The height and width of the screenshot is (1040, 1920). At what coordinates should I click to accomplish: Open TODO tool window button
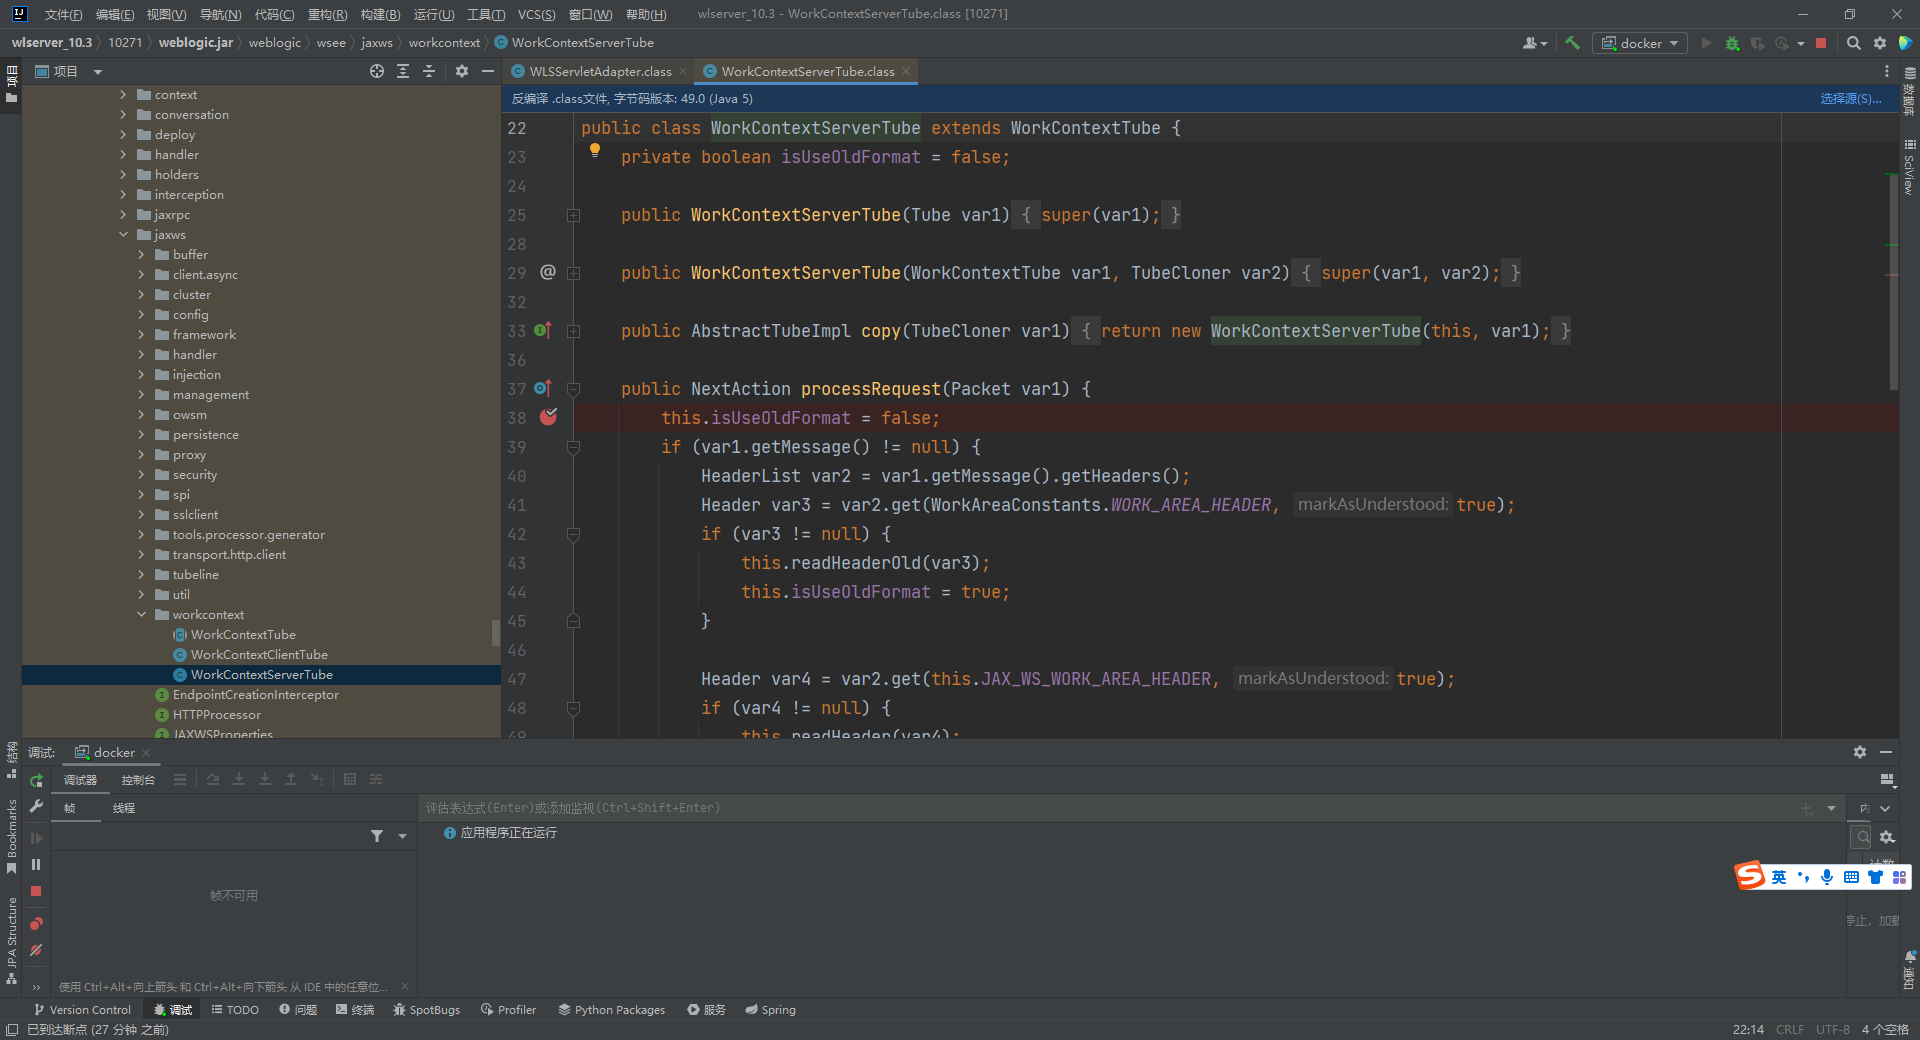click(235, 1010)
